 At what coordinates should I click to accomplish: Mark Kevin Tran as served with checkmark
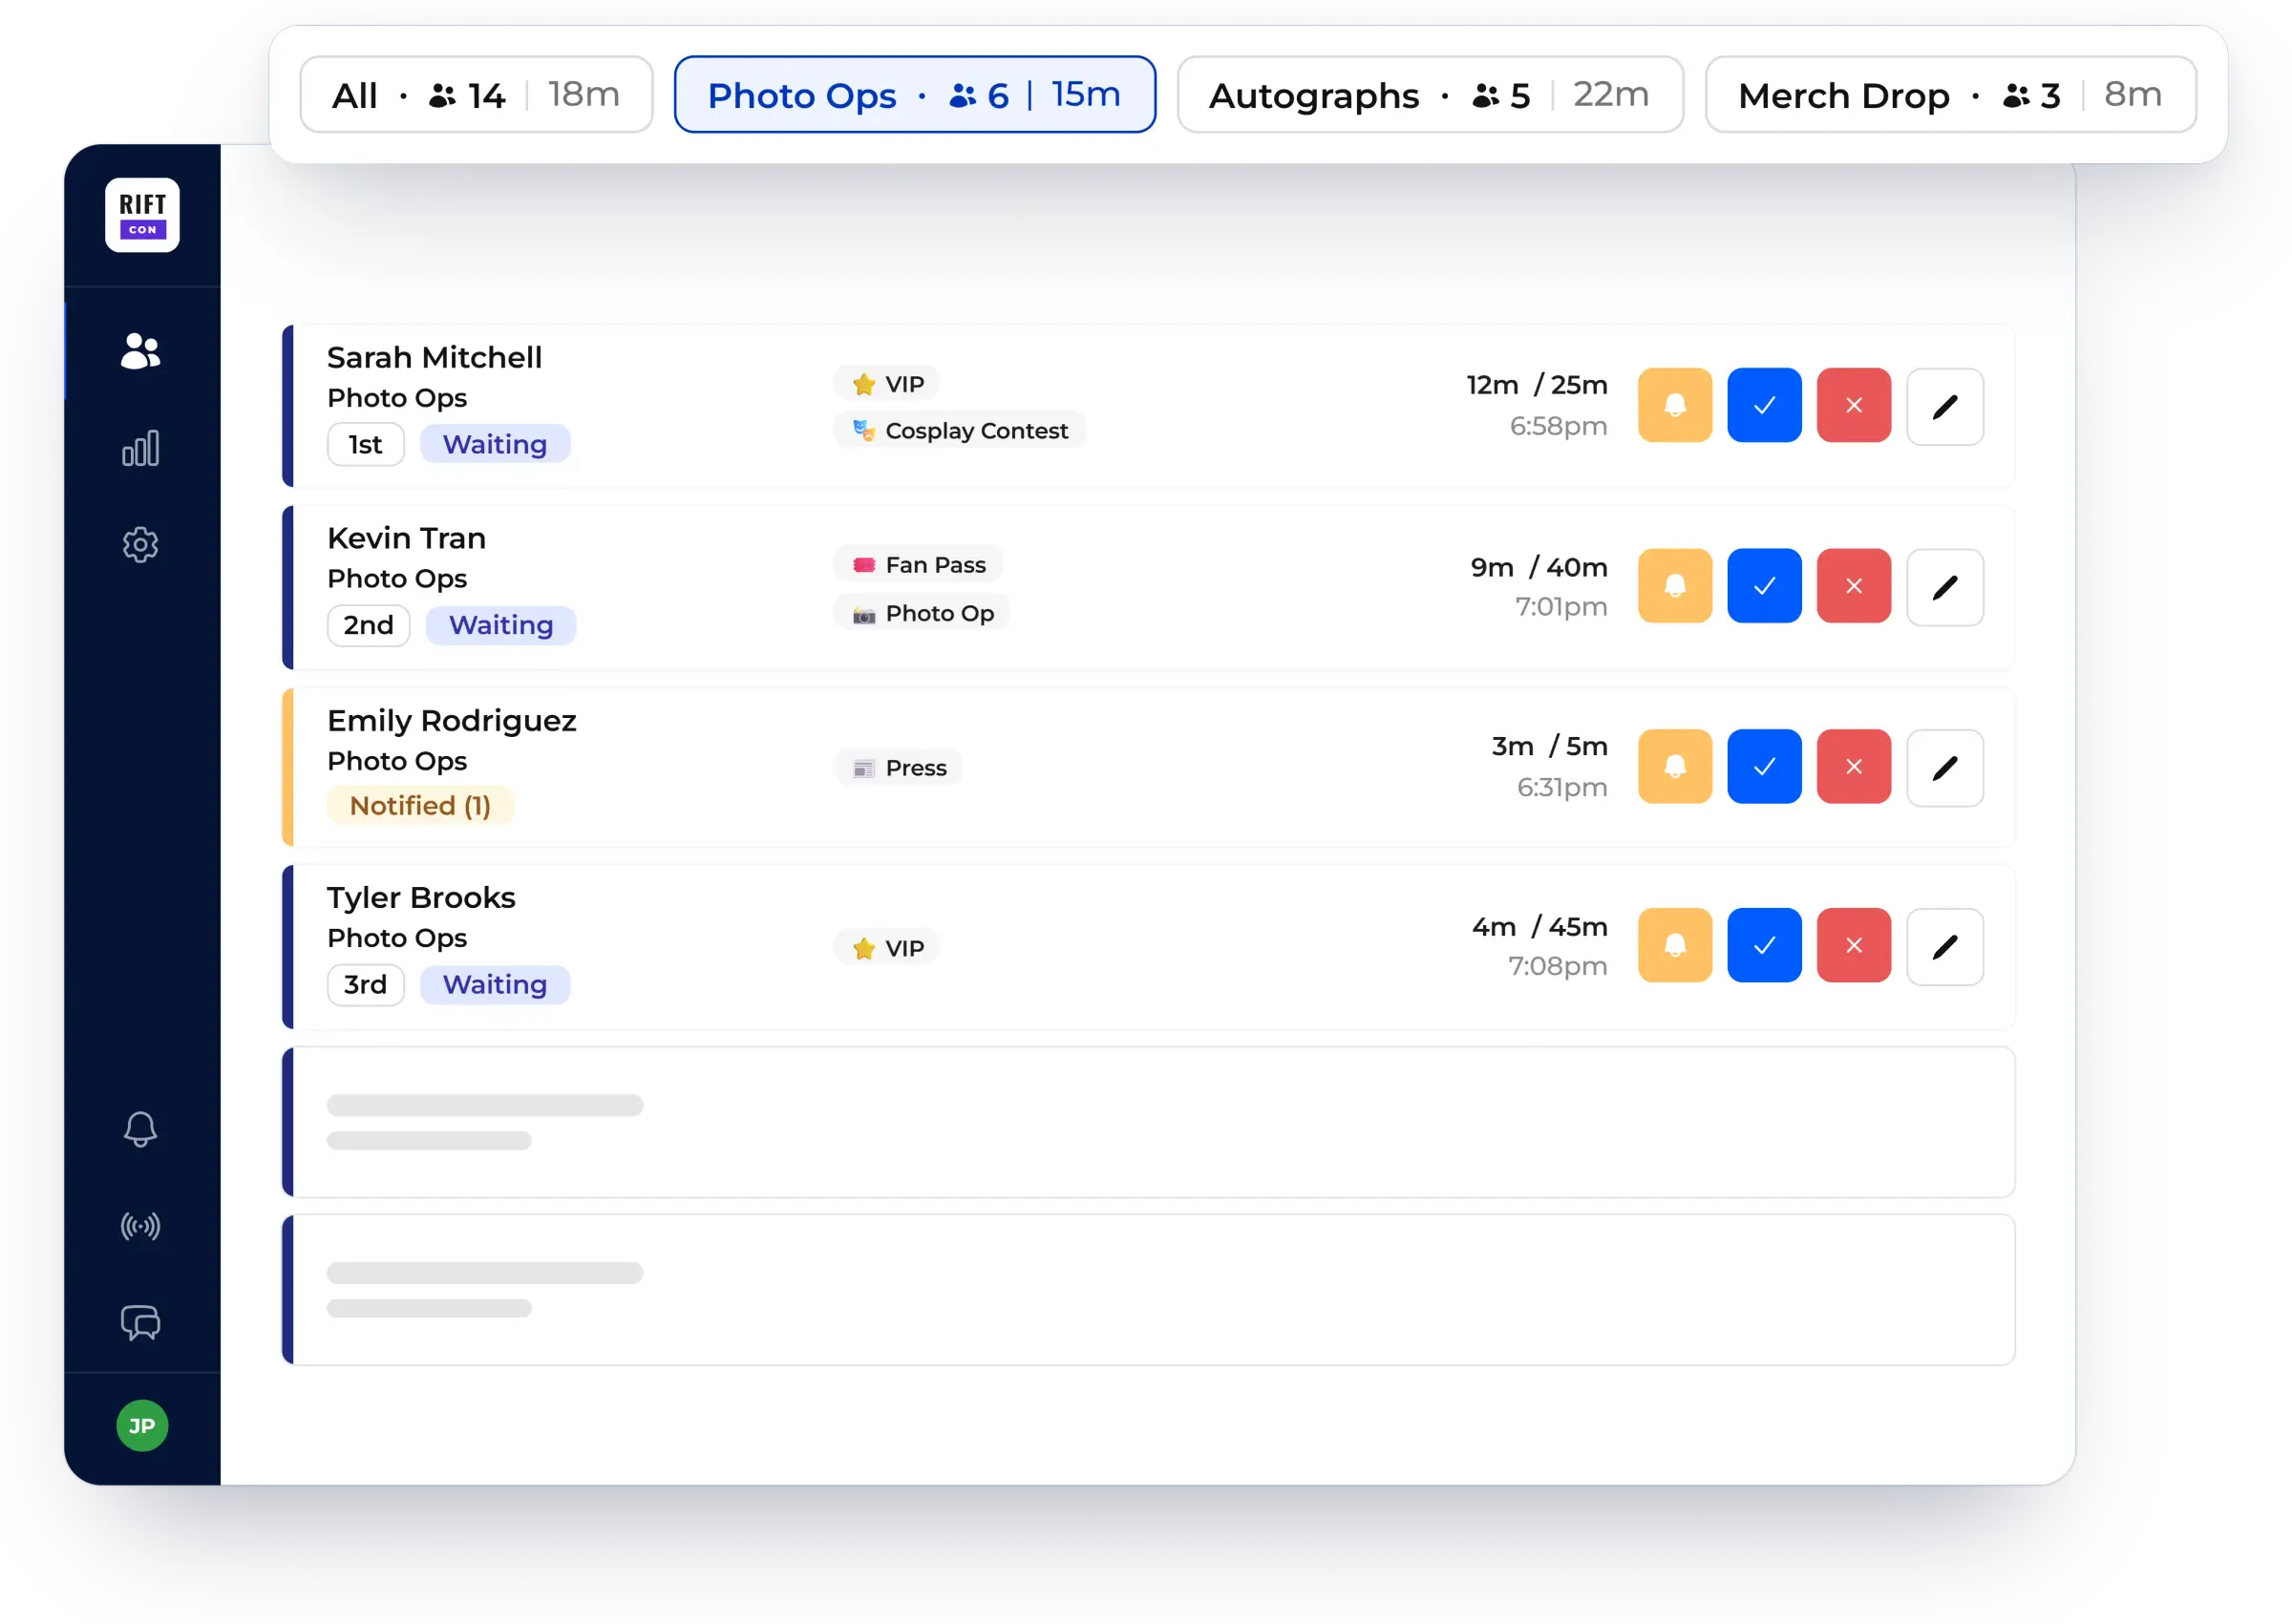1764,586
